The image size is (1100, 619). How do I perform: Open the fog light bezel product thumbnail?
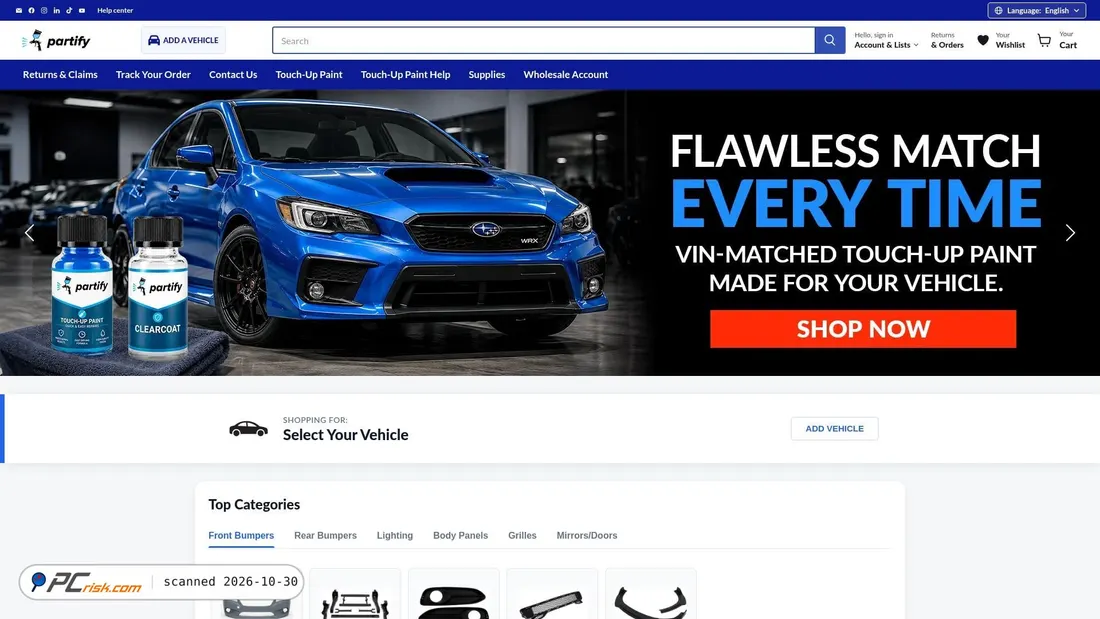[453, 595]
